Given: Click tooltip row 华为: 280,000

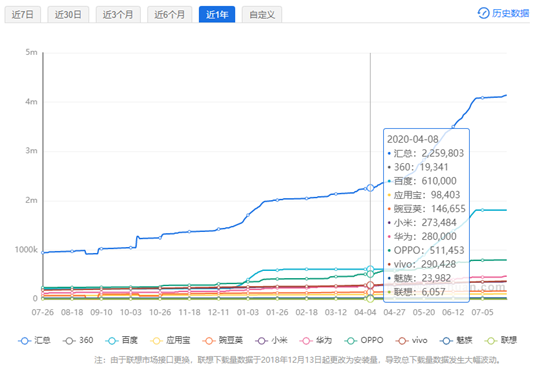Looking at the screenshot, I should click(422, 236).
